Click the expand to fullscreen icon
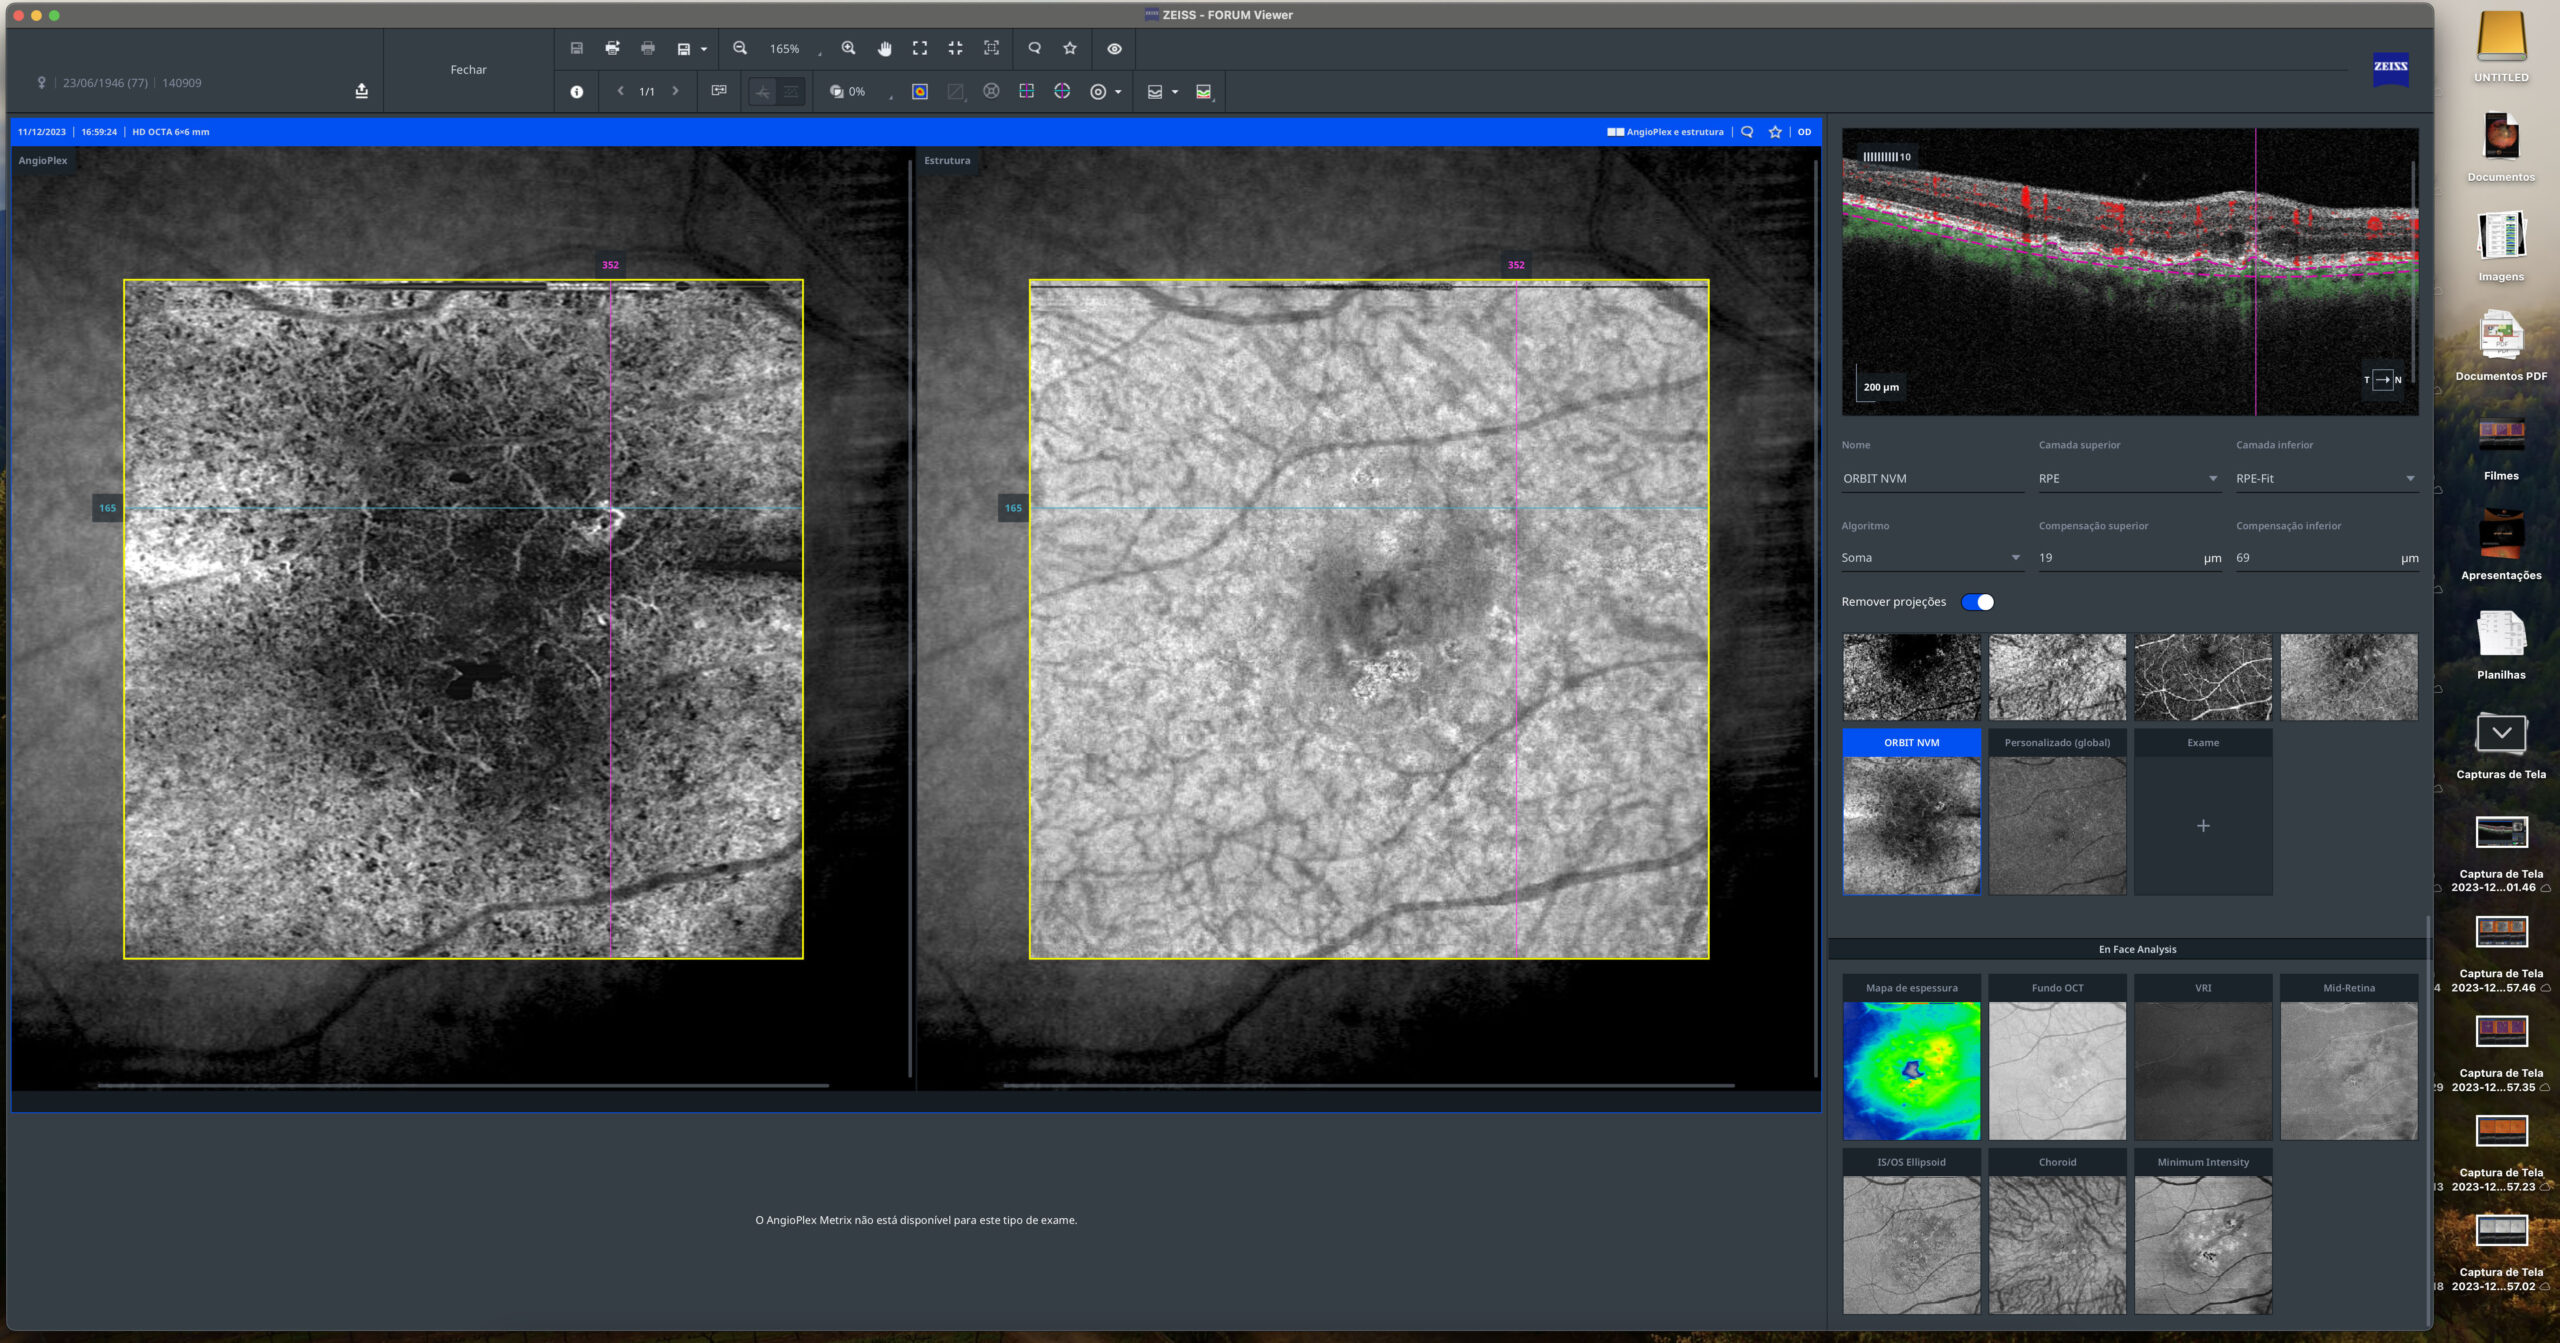The height and width of the screenshot is (1343, 2560). (x=920, y=48)
